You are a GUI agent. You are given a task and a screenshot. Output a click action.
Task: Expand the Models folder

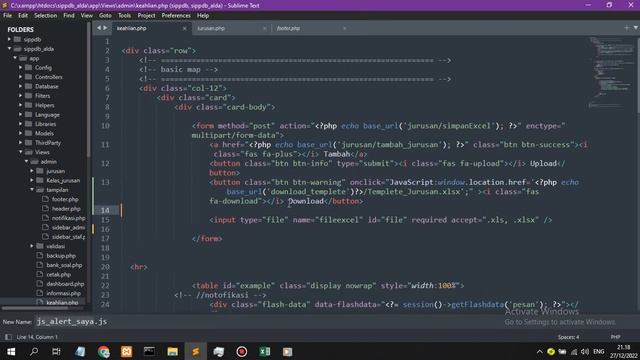pyautogui.click(x=21, y=133)
